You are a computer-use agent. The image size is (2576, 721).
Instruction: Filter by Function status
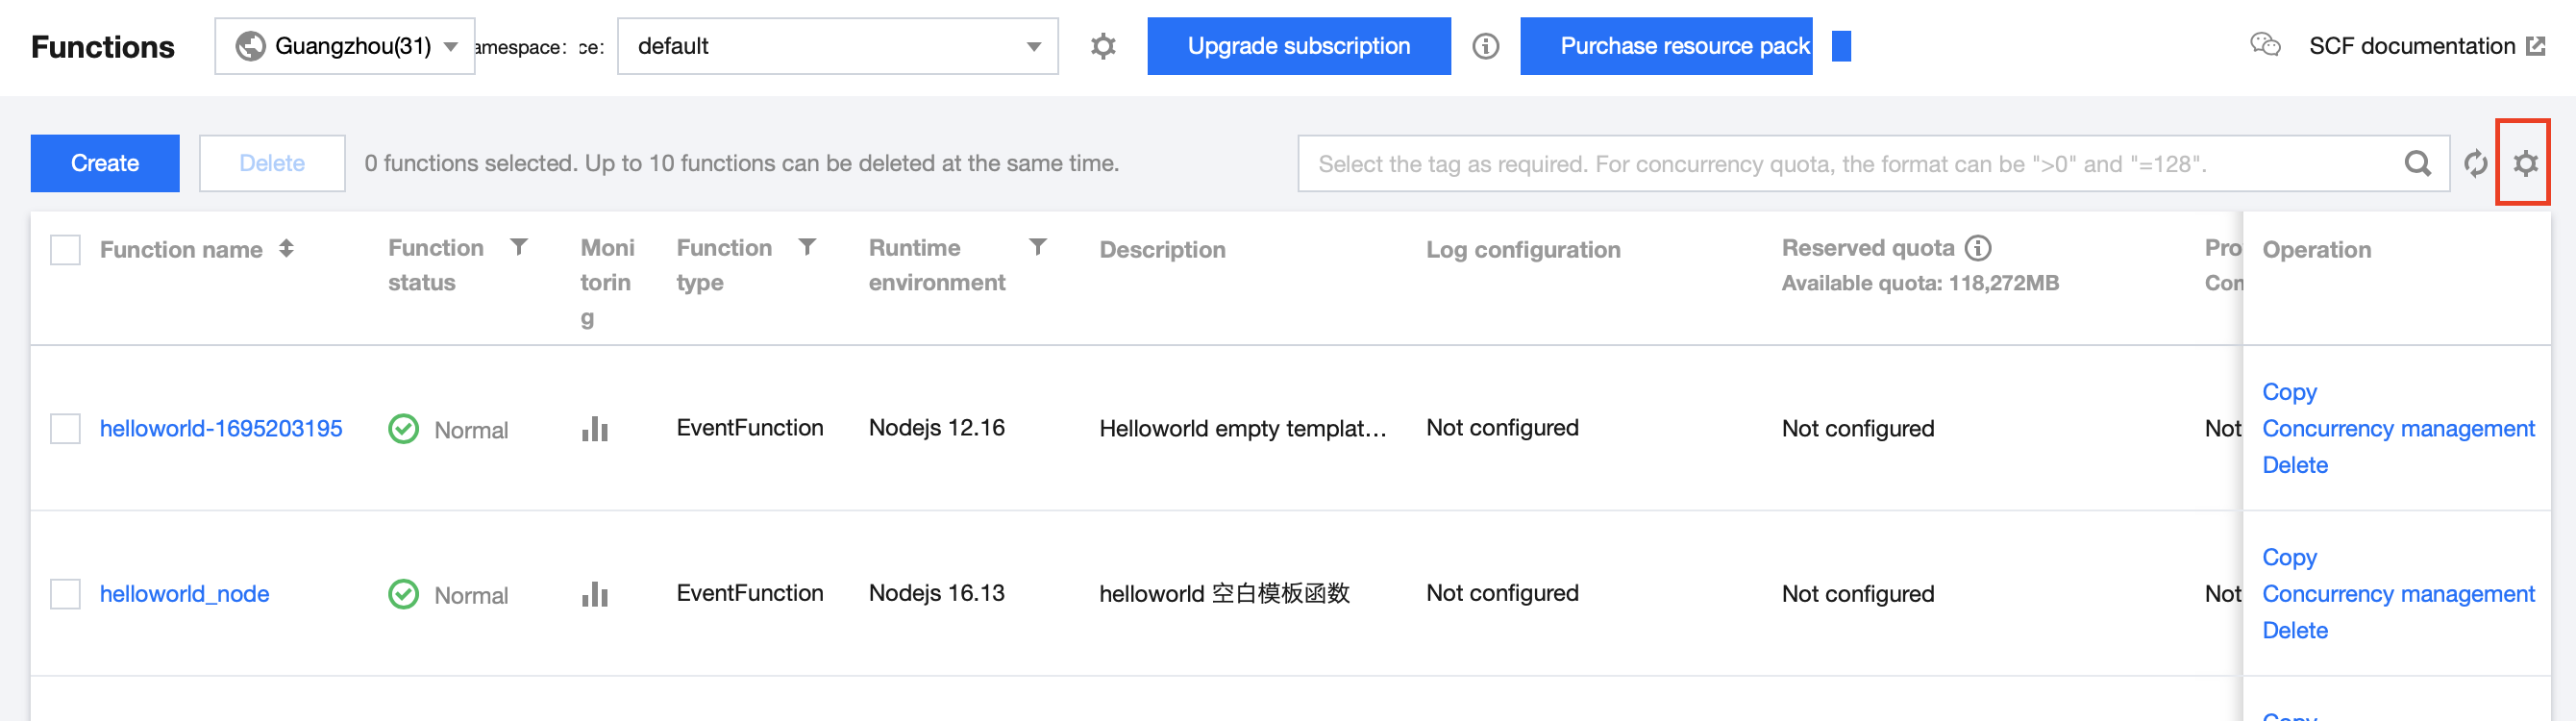(519, 246)
